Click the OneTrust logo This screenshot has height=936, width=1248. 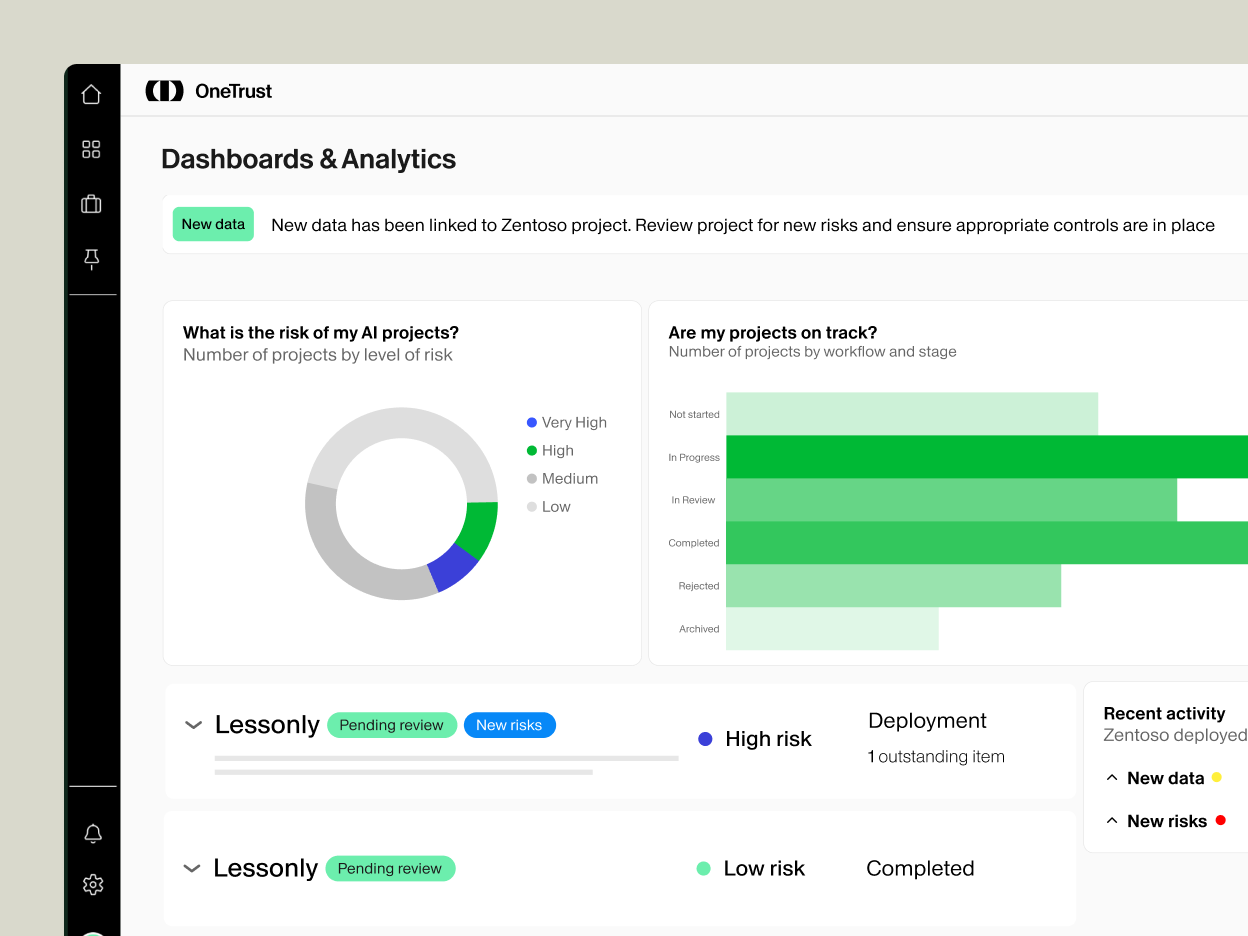[x=208, y=91]
